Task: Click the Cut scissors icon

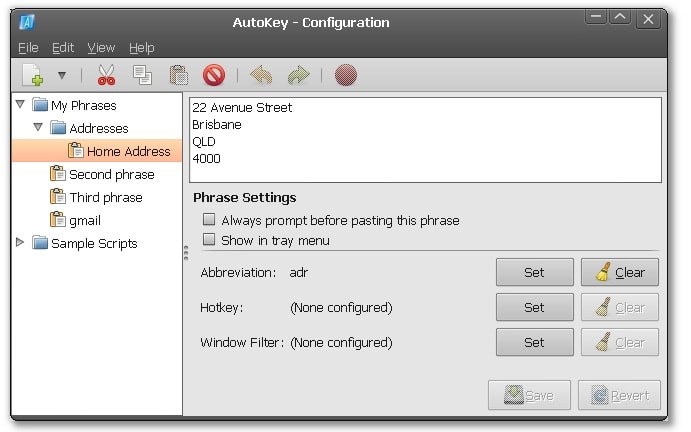Action: tap(106, 75)
